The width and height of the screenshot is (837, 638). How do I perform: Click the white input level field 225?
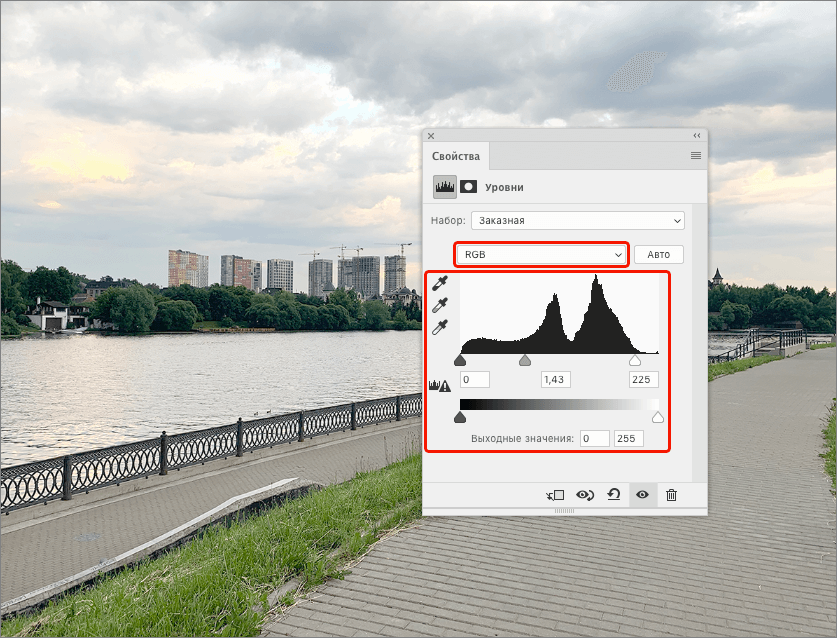click(643, 380)
